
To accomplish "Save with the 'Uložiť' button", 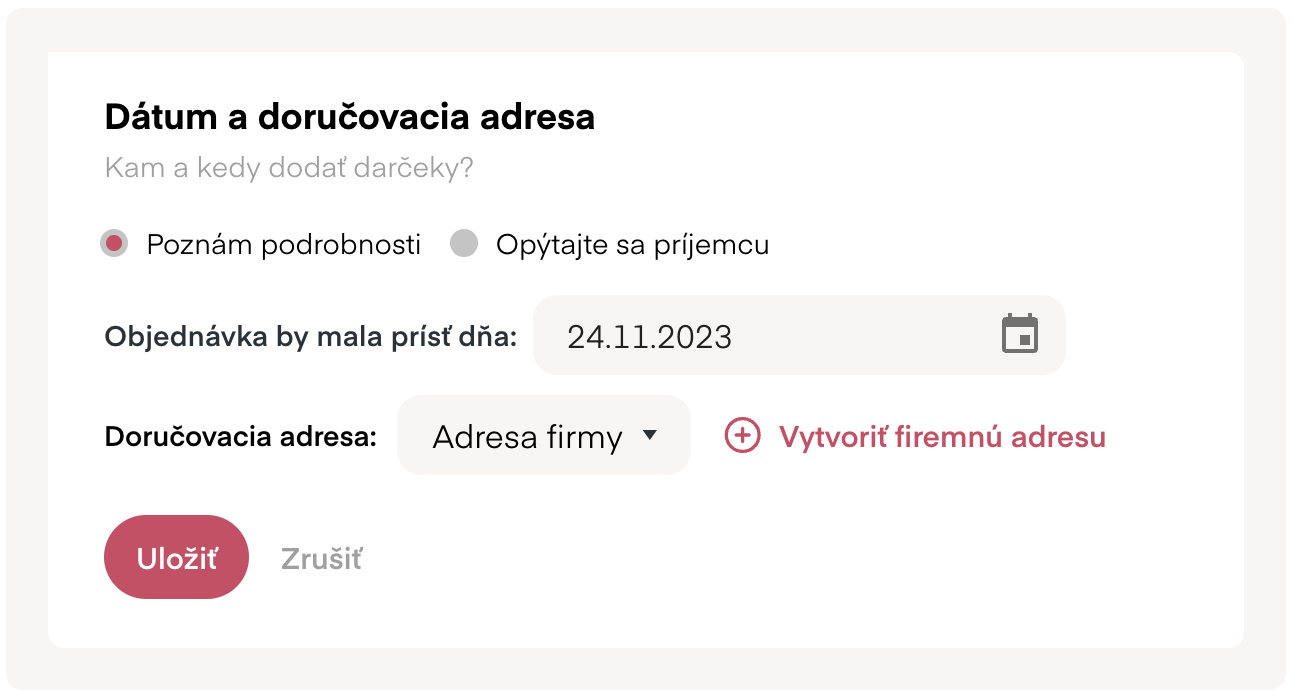I will (x=176, y=557).
